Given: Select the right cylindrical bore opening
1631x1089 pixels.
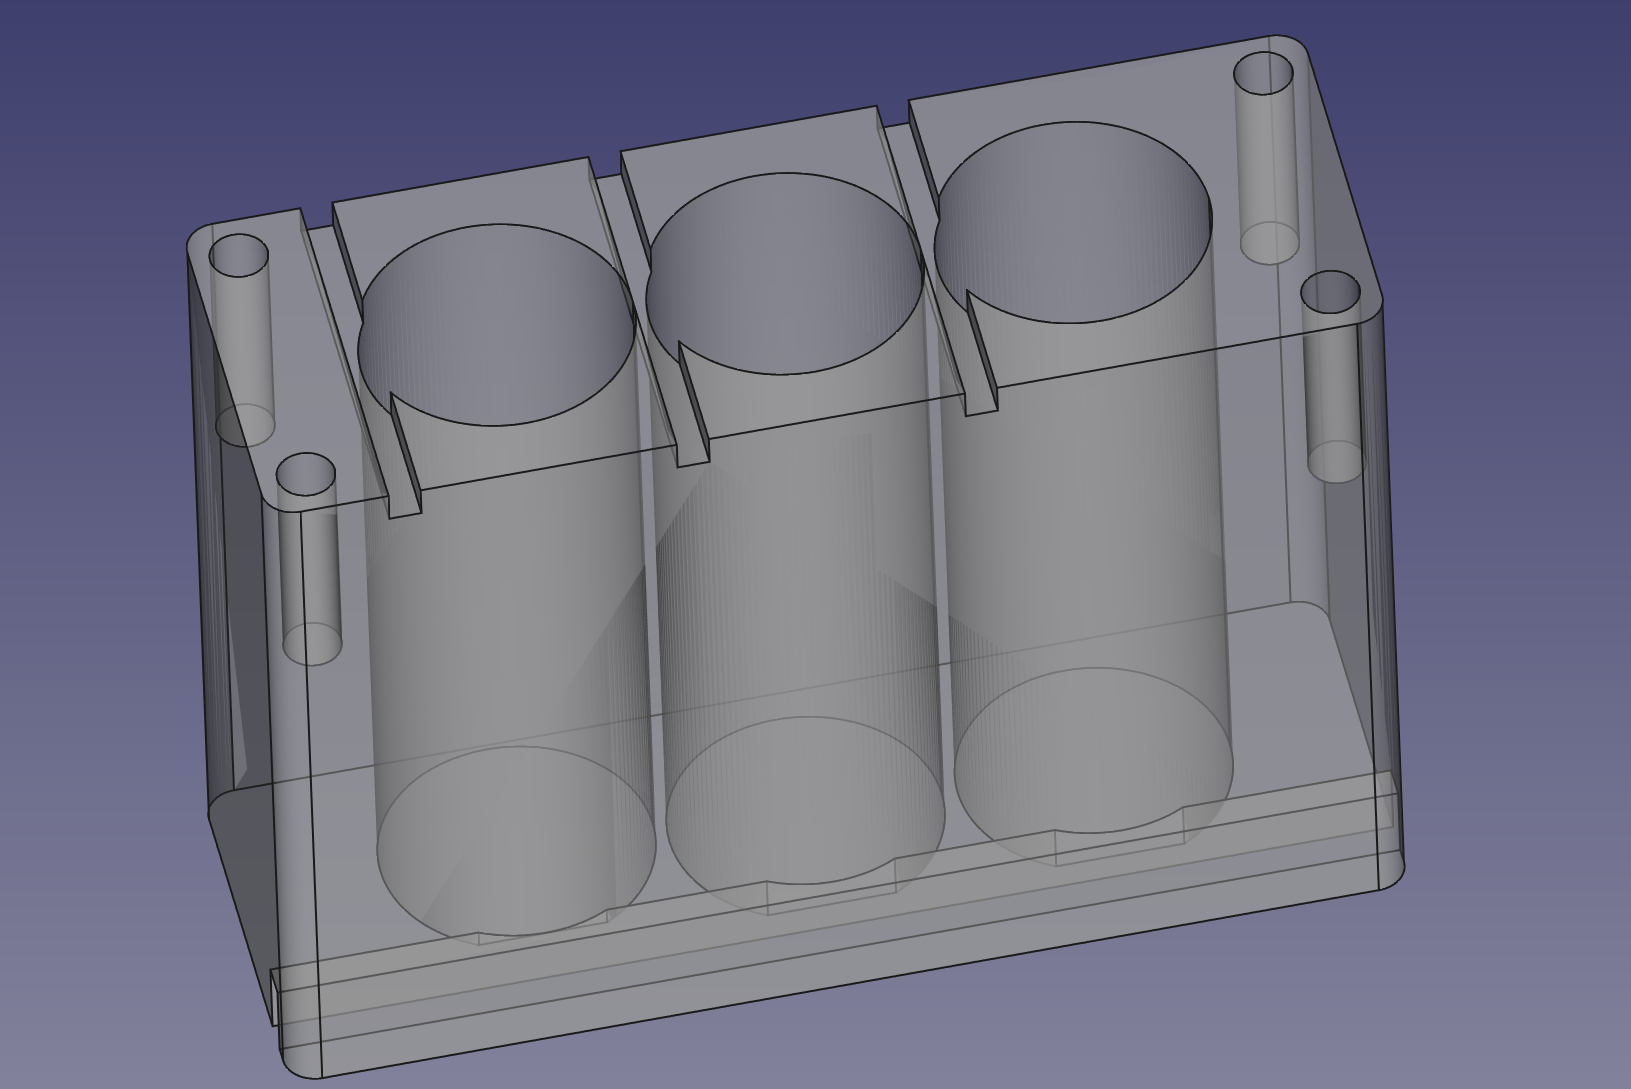Looking at the screenshot, I should click(1073, 222).
